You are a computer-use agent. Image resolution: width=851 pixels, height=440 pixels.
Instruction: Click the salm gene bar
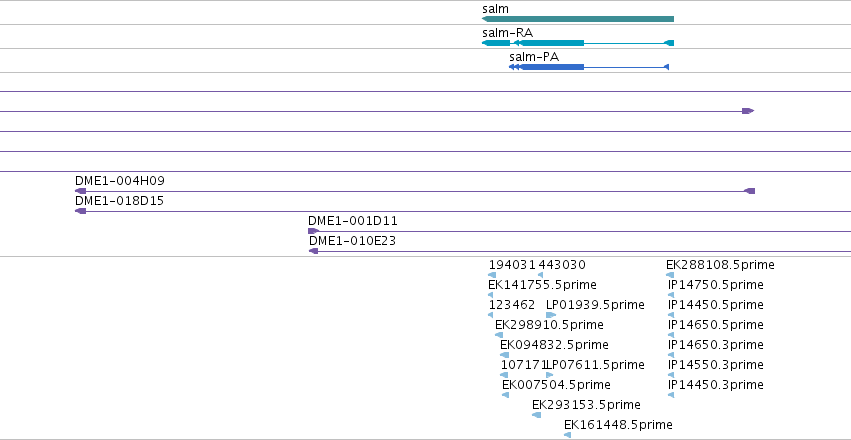[578, 19]
